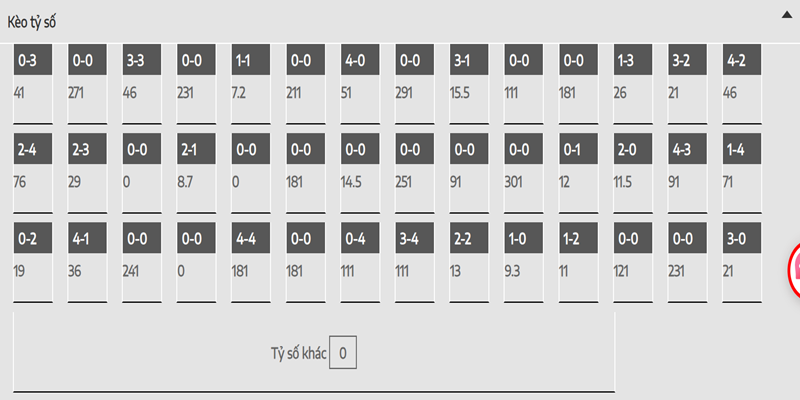Screen dimensions: 800x400
Task: Select the 2-4 score with odds 76
Action: pos(33,173)
